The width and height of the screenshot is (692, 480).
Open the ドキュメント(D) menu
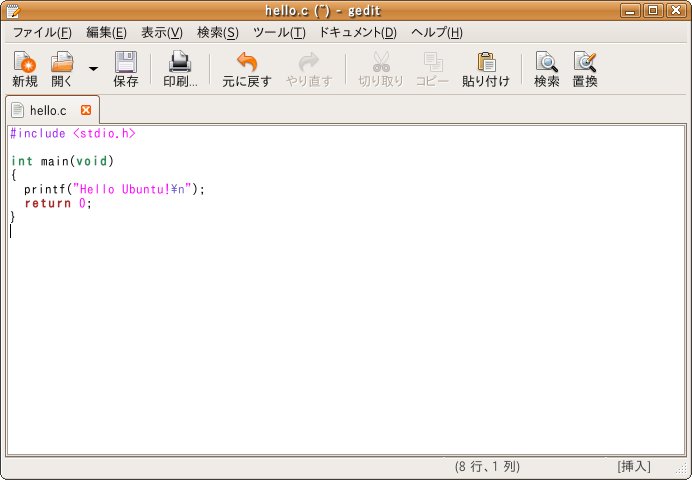point(357,32)
